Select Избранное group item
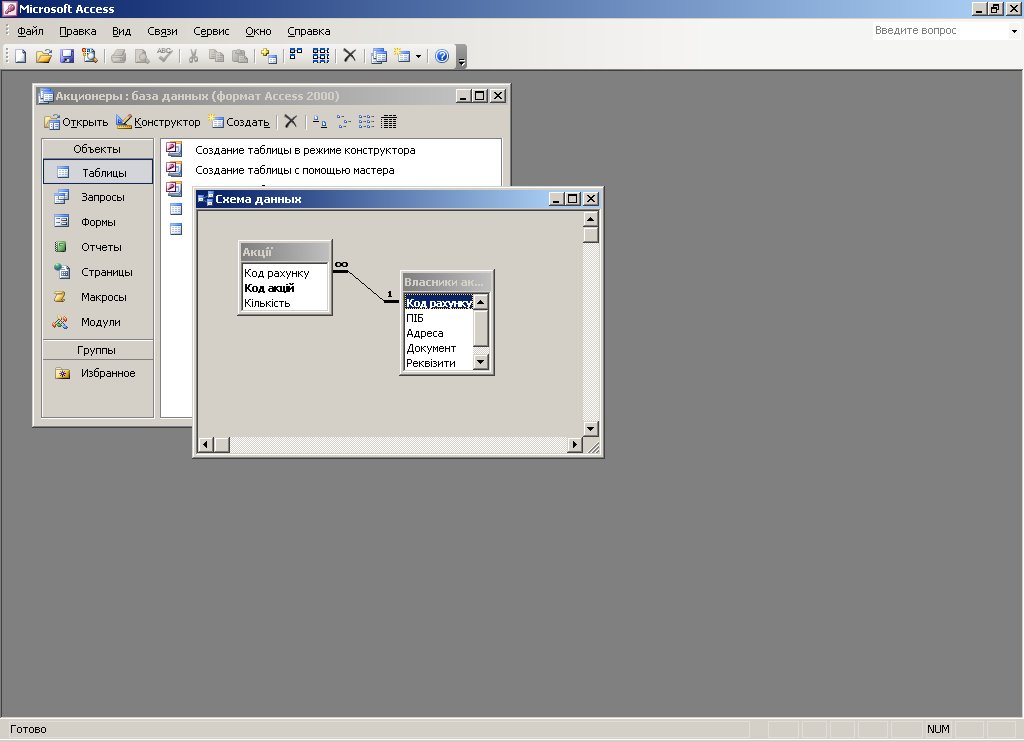 98,373
